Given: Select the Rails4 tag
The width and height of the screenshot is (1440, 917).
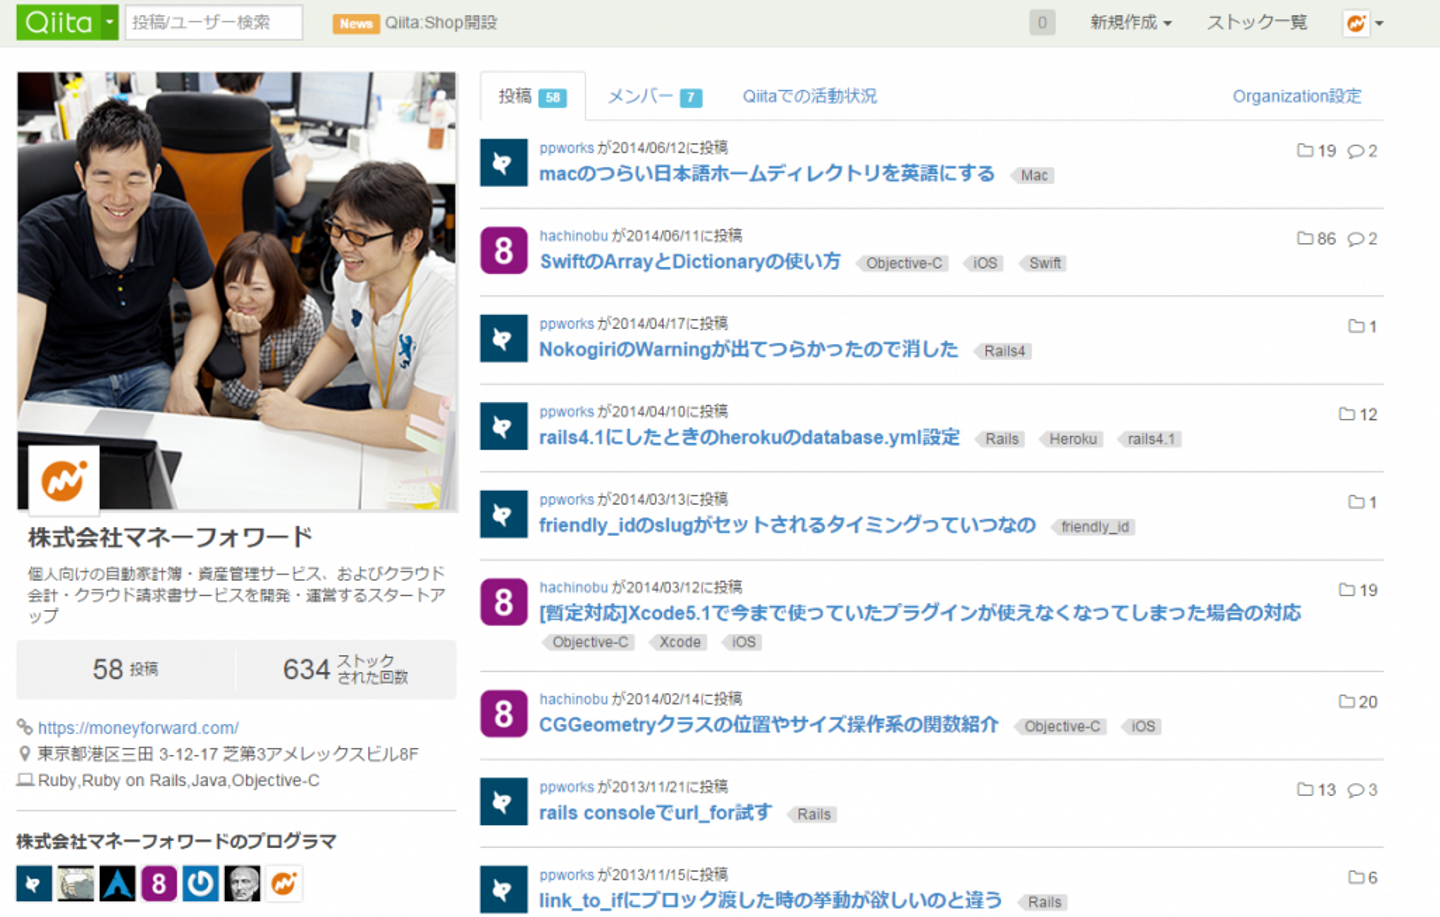Looking at the screenshot, I should click(1003, 351).
